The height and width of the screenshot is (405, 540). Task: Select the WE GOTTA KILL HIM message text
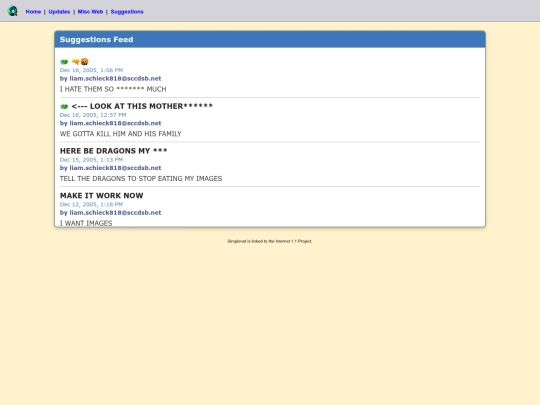tap(121, 134)
